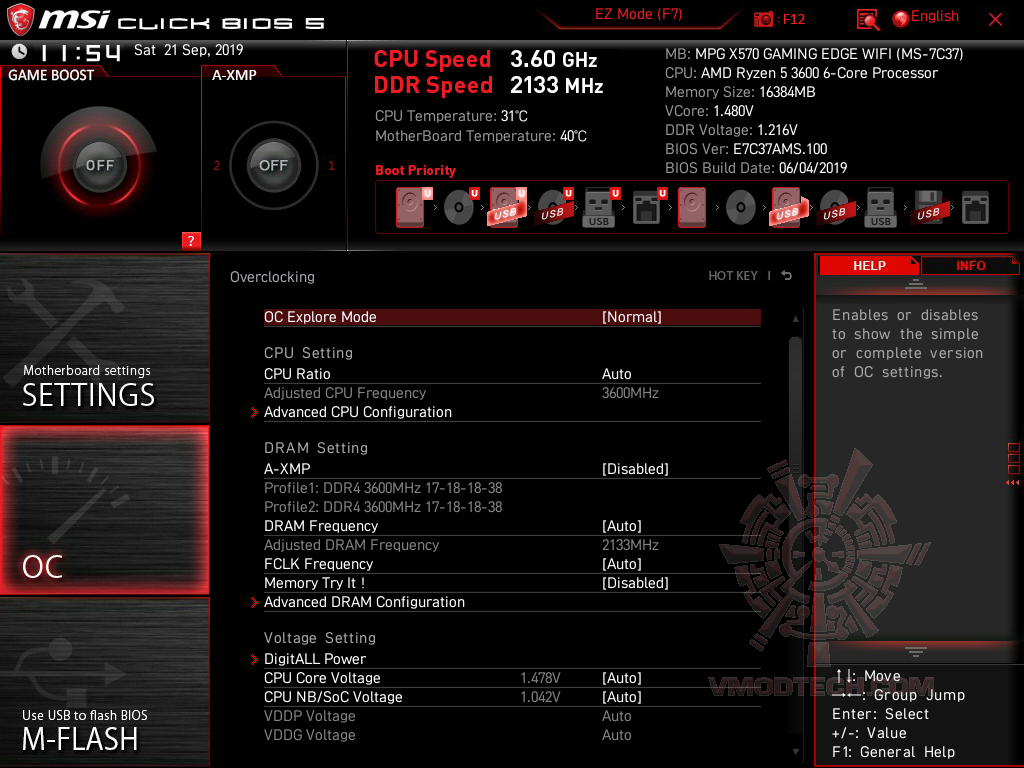Select the UEFI network boot icon

pos(648,208)
